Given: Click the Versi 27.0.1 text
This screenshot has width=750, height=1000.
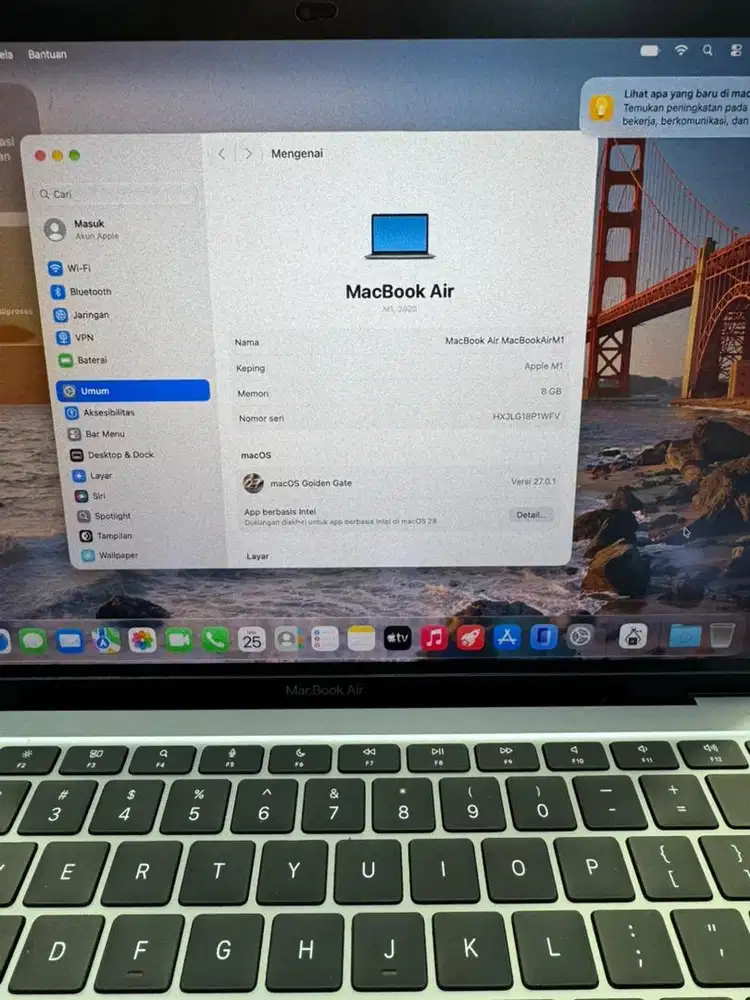Looking at the screenshot, I should tap(533, 482).
